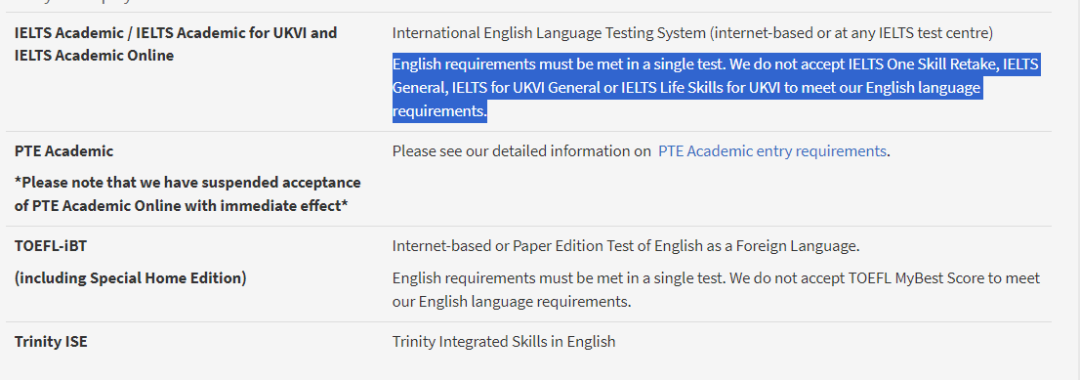The width and height of the screenshot is (1080, 380).
Task: Open the PTE Academic entry requirements link
Action: (x=772, y=151)
